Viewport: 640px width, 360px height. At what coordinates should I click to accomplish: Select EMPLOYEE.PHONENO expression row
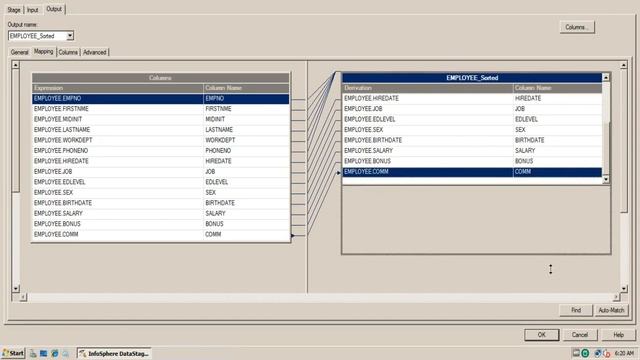click(117, 151)
